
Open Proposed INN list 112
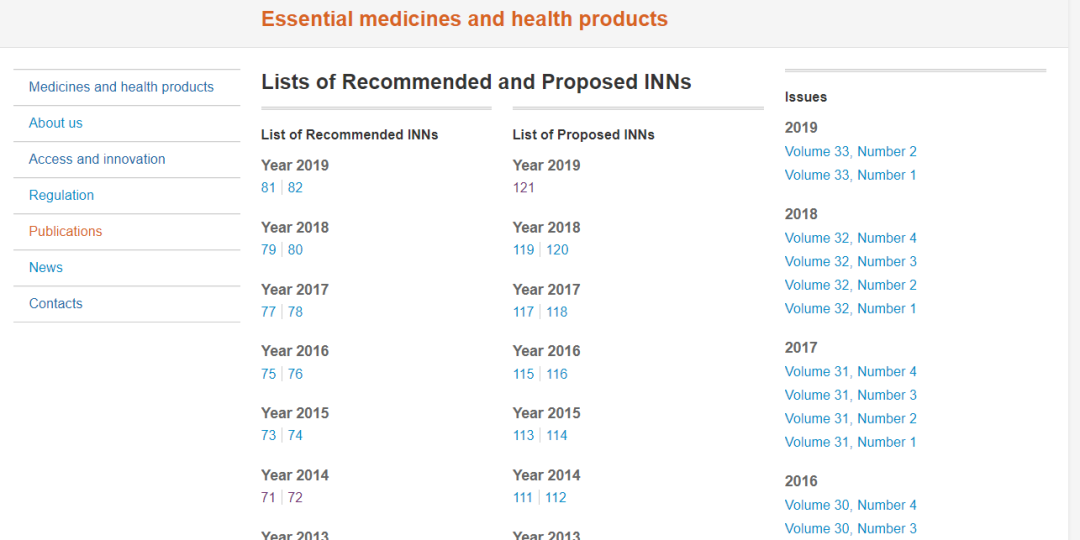tap(557, 498)
